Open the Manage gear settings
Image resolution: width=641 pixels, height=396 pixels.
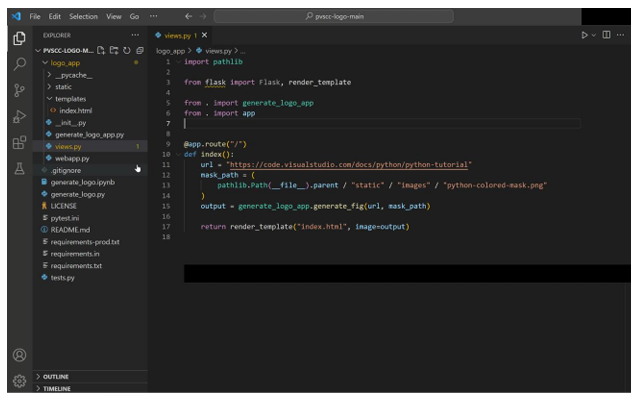[x=19, y=381]
